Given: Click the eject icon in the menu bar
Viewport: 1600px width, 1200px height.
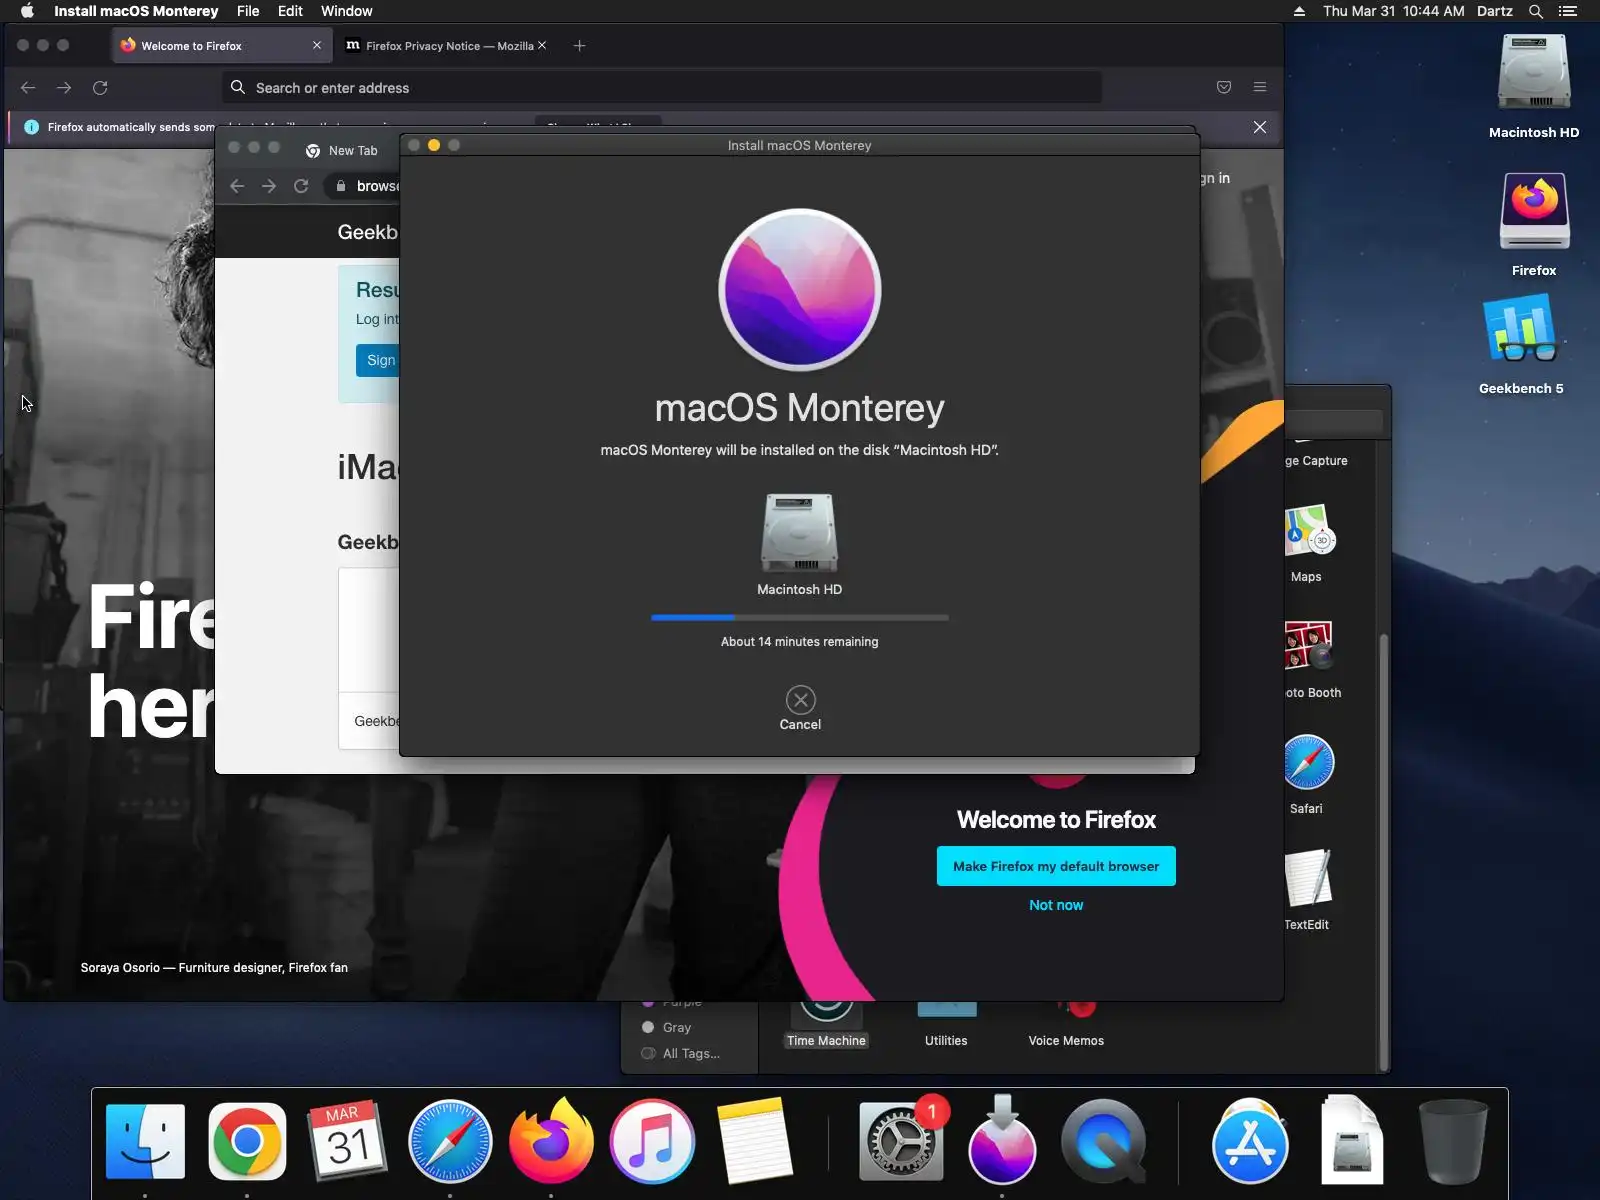Looking at the screenshot, I should pyautogui.click(x=1299, y=11).
